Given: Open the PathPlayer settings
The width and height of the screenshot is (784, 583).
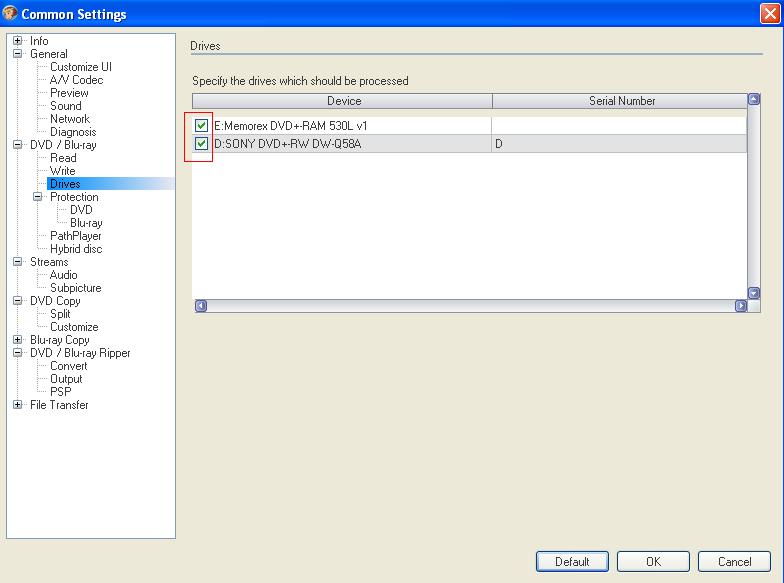Looking at the screenshot, I should [x=76, y=236].
